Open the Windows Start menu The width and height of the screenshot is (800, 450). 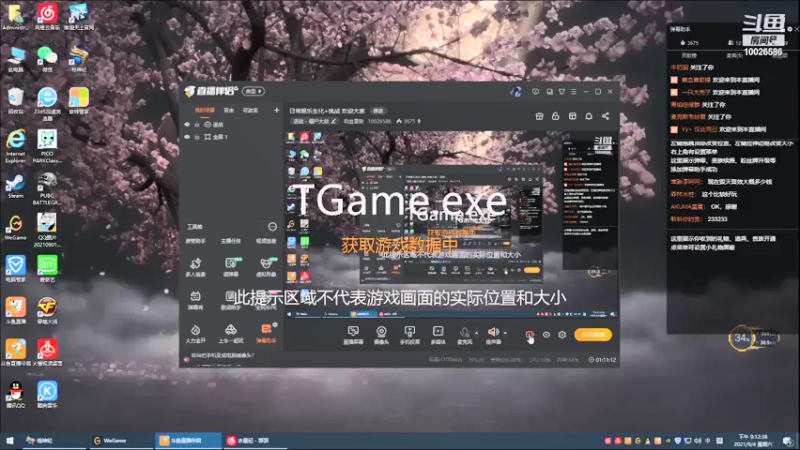9,440
